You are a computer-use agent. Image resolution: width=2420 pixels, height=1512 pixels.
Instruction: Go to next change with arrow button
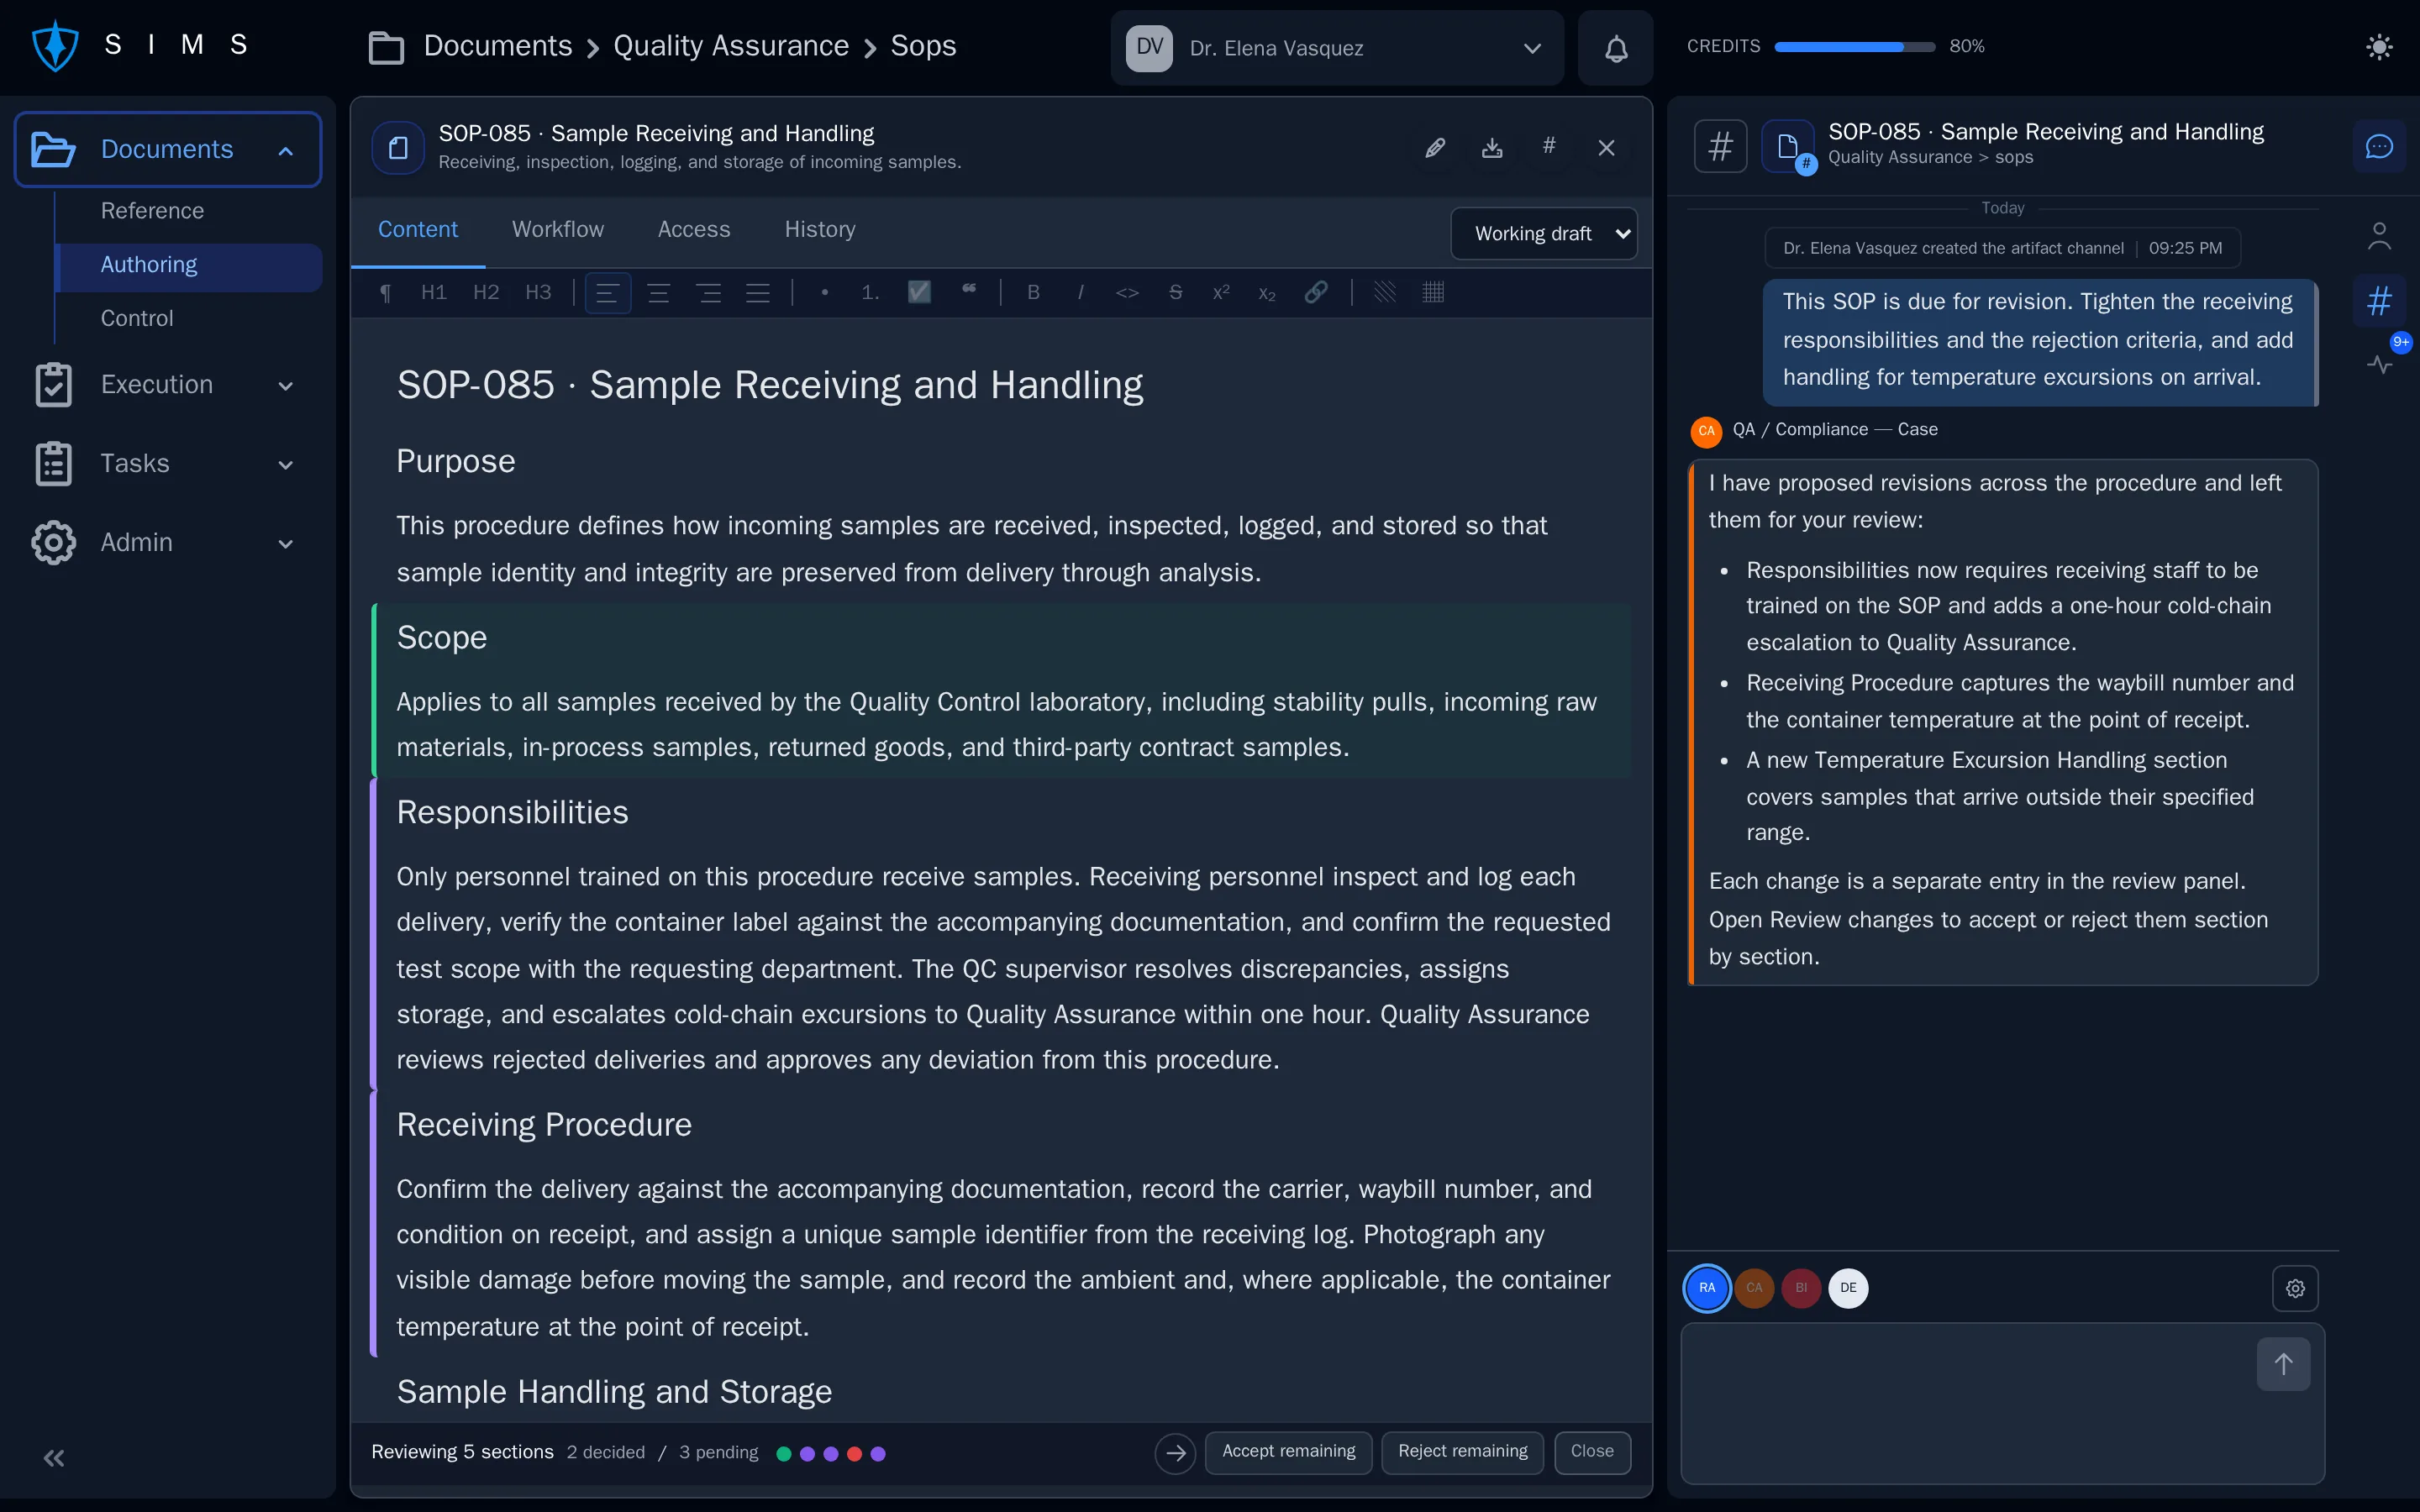(1175, 1453)
